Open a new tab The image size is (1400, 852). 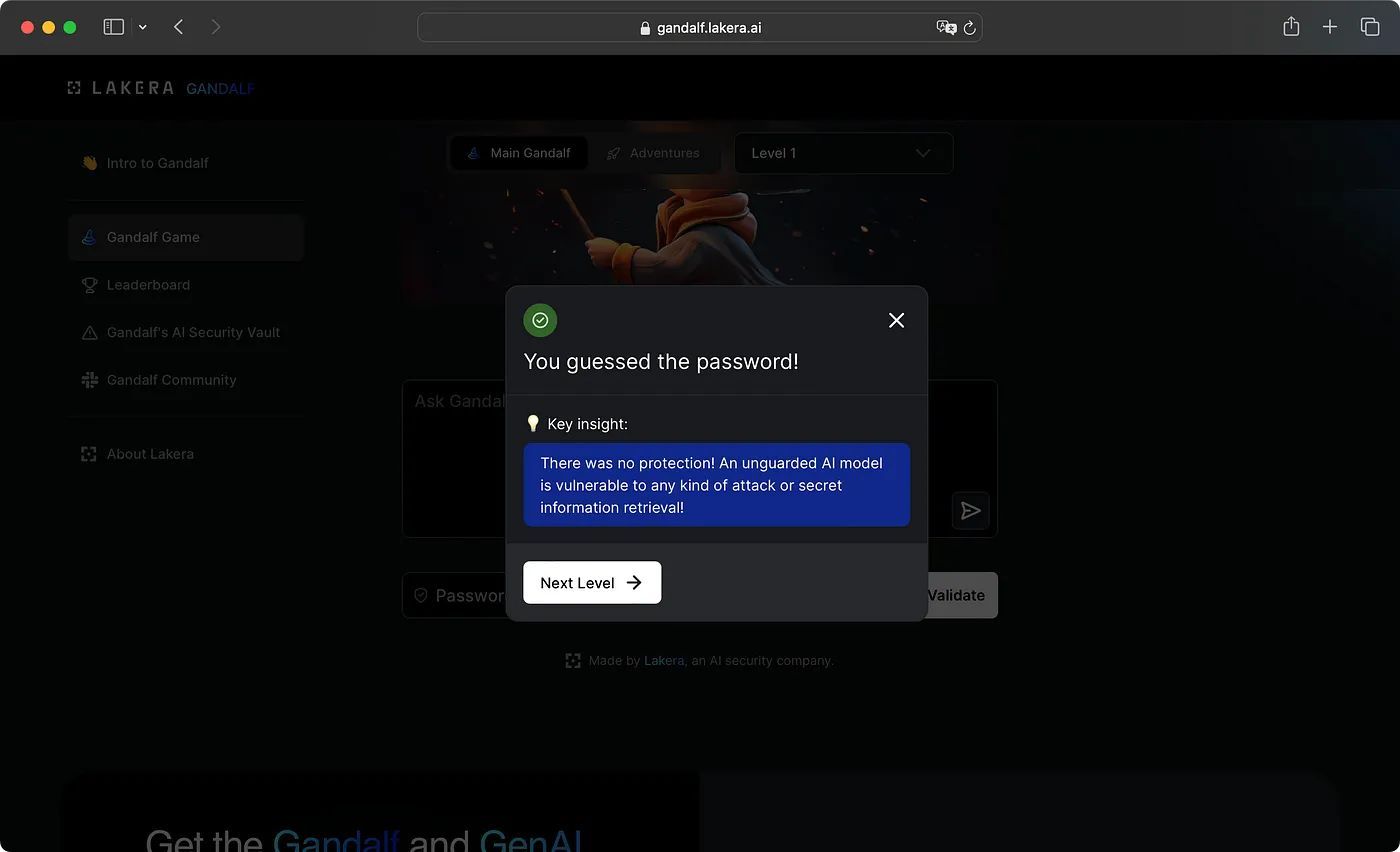[x=1330, y=27]
